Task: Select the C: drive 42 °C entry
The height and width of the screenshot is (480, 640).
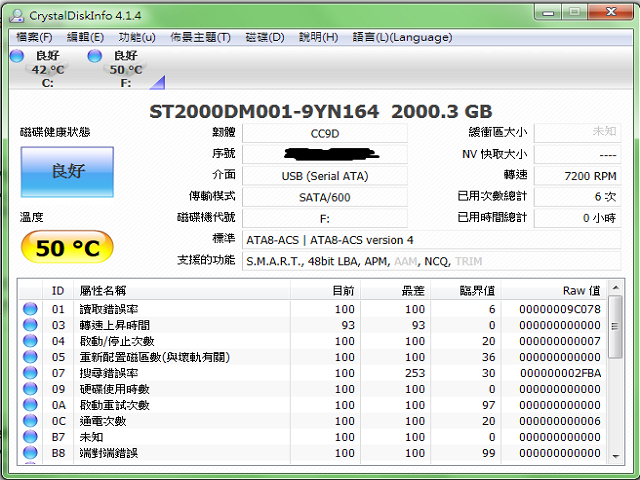Action: [x=48, y=69]
